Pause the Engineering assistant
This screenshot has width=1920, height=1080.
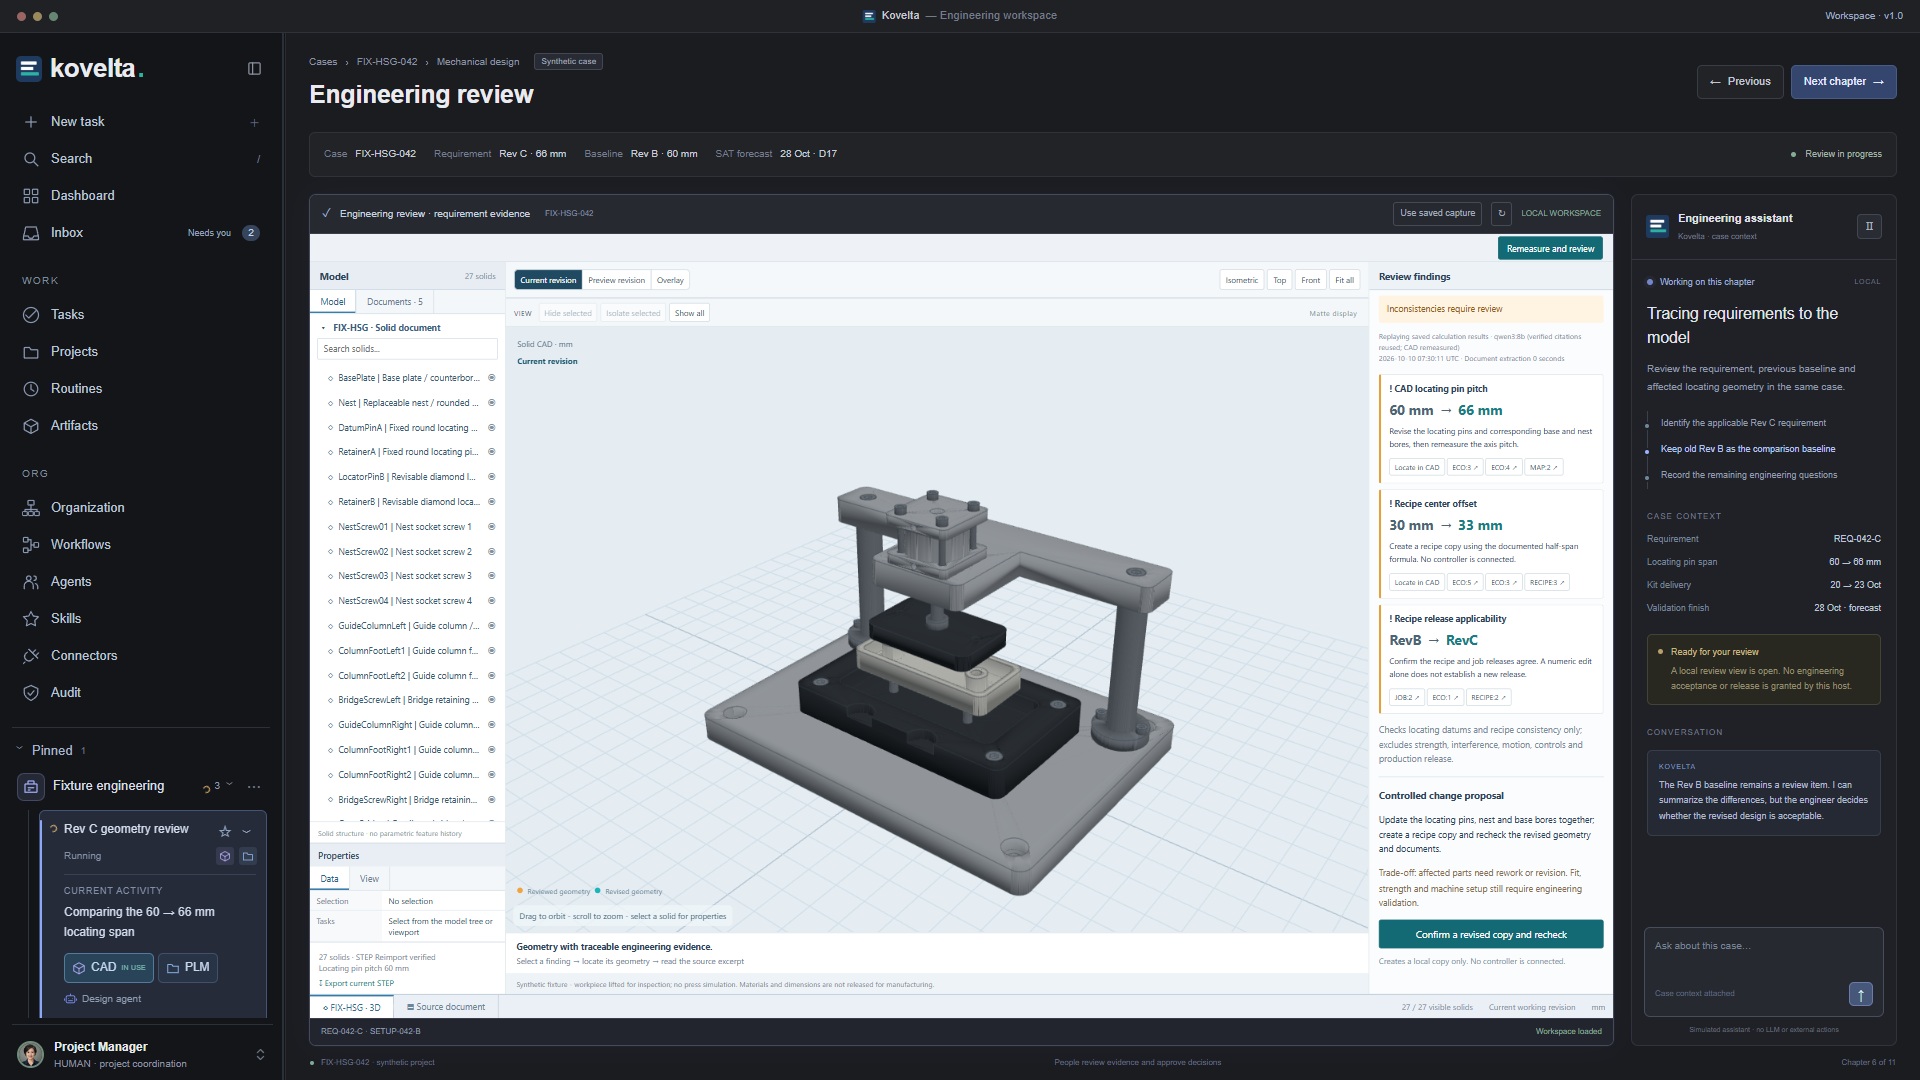coord(1869,226)
